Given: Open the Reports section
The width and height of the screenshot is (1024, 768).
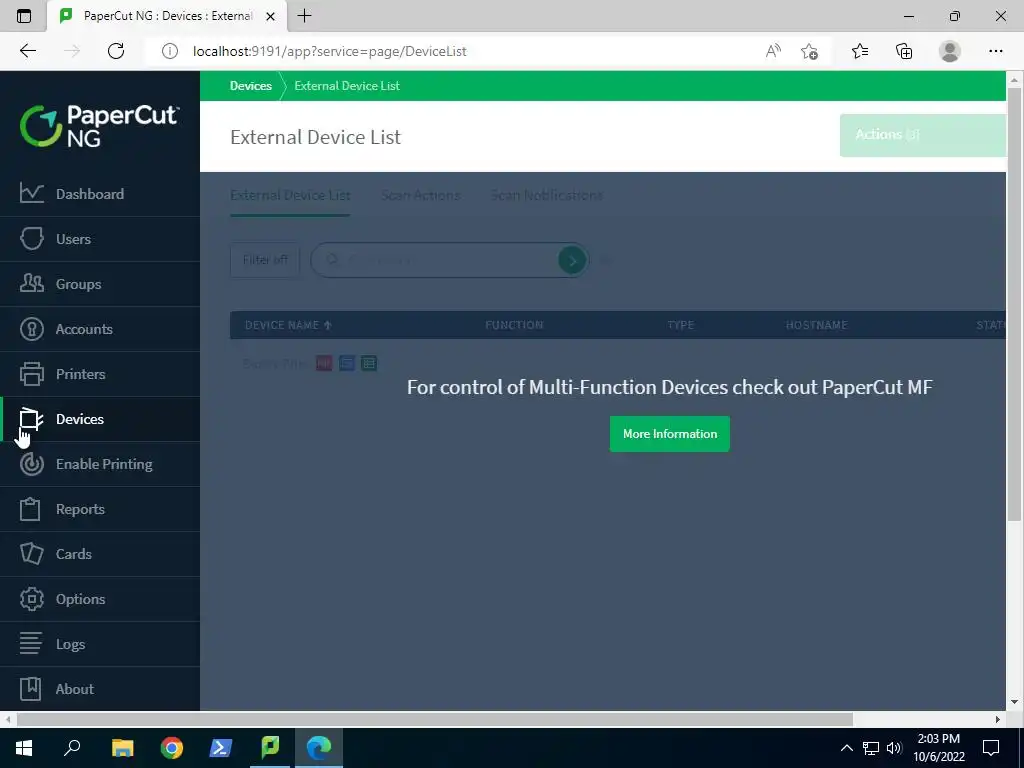Looking at the screenshot, I should (100, 509).
